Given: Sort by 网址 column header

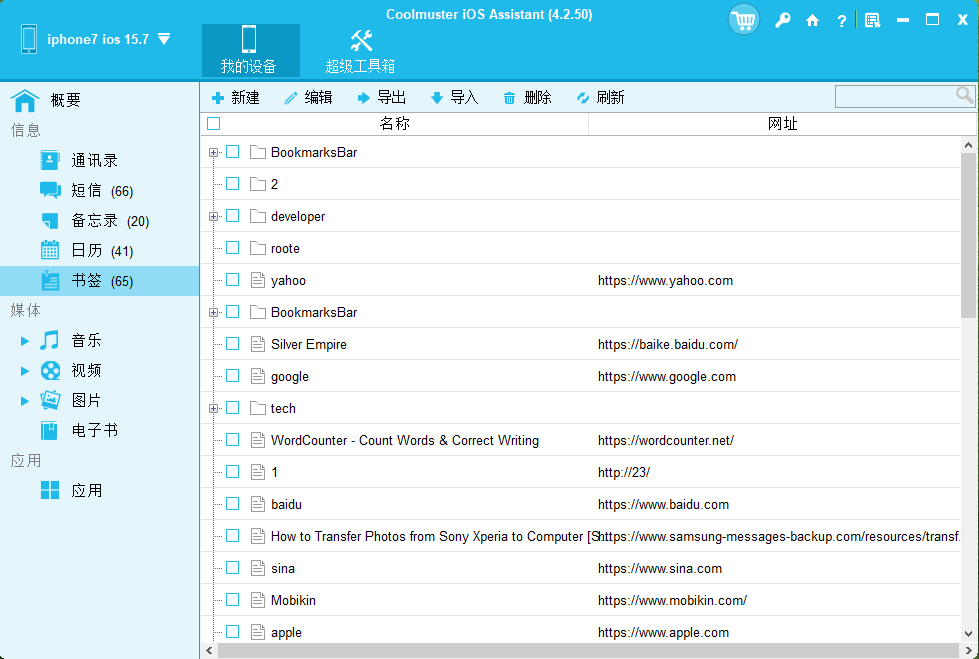Looking at the screenshot, I should click(782, 124).
